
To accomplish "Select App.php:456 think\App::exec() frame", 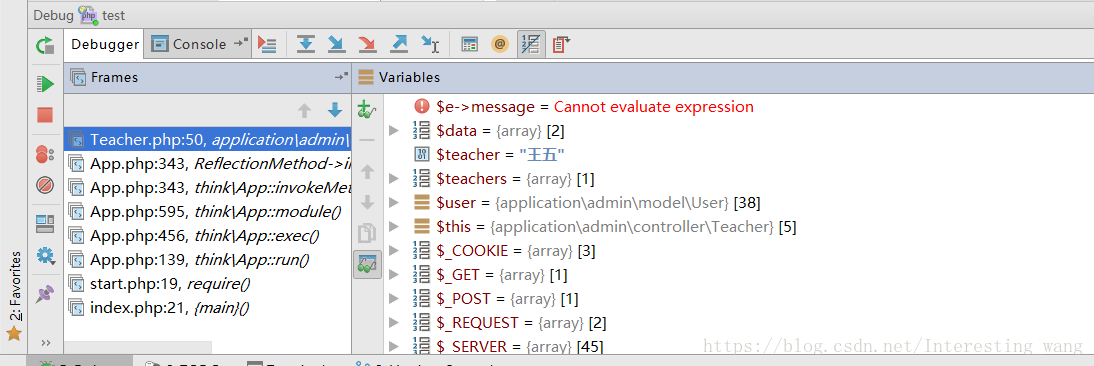I will (x=207, y=236).
